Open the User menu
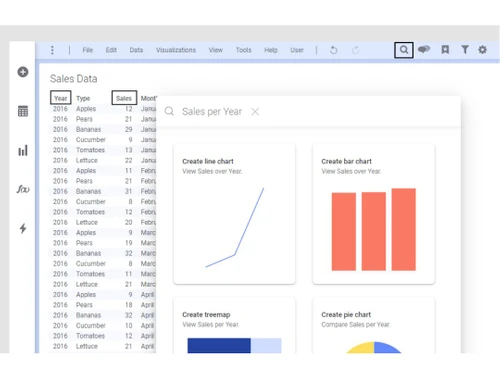Image resolution: width=500 pixels, height=375 pixels. pos(297,50)
